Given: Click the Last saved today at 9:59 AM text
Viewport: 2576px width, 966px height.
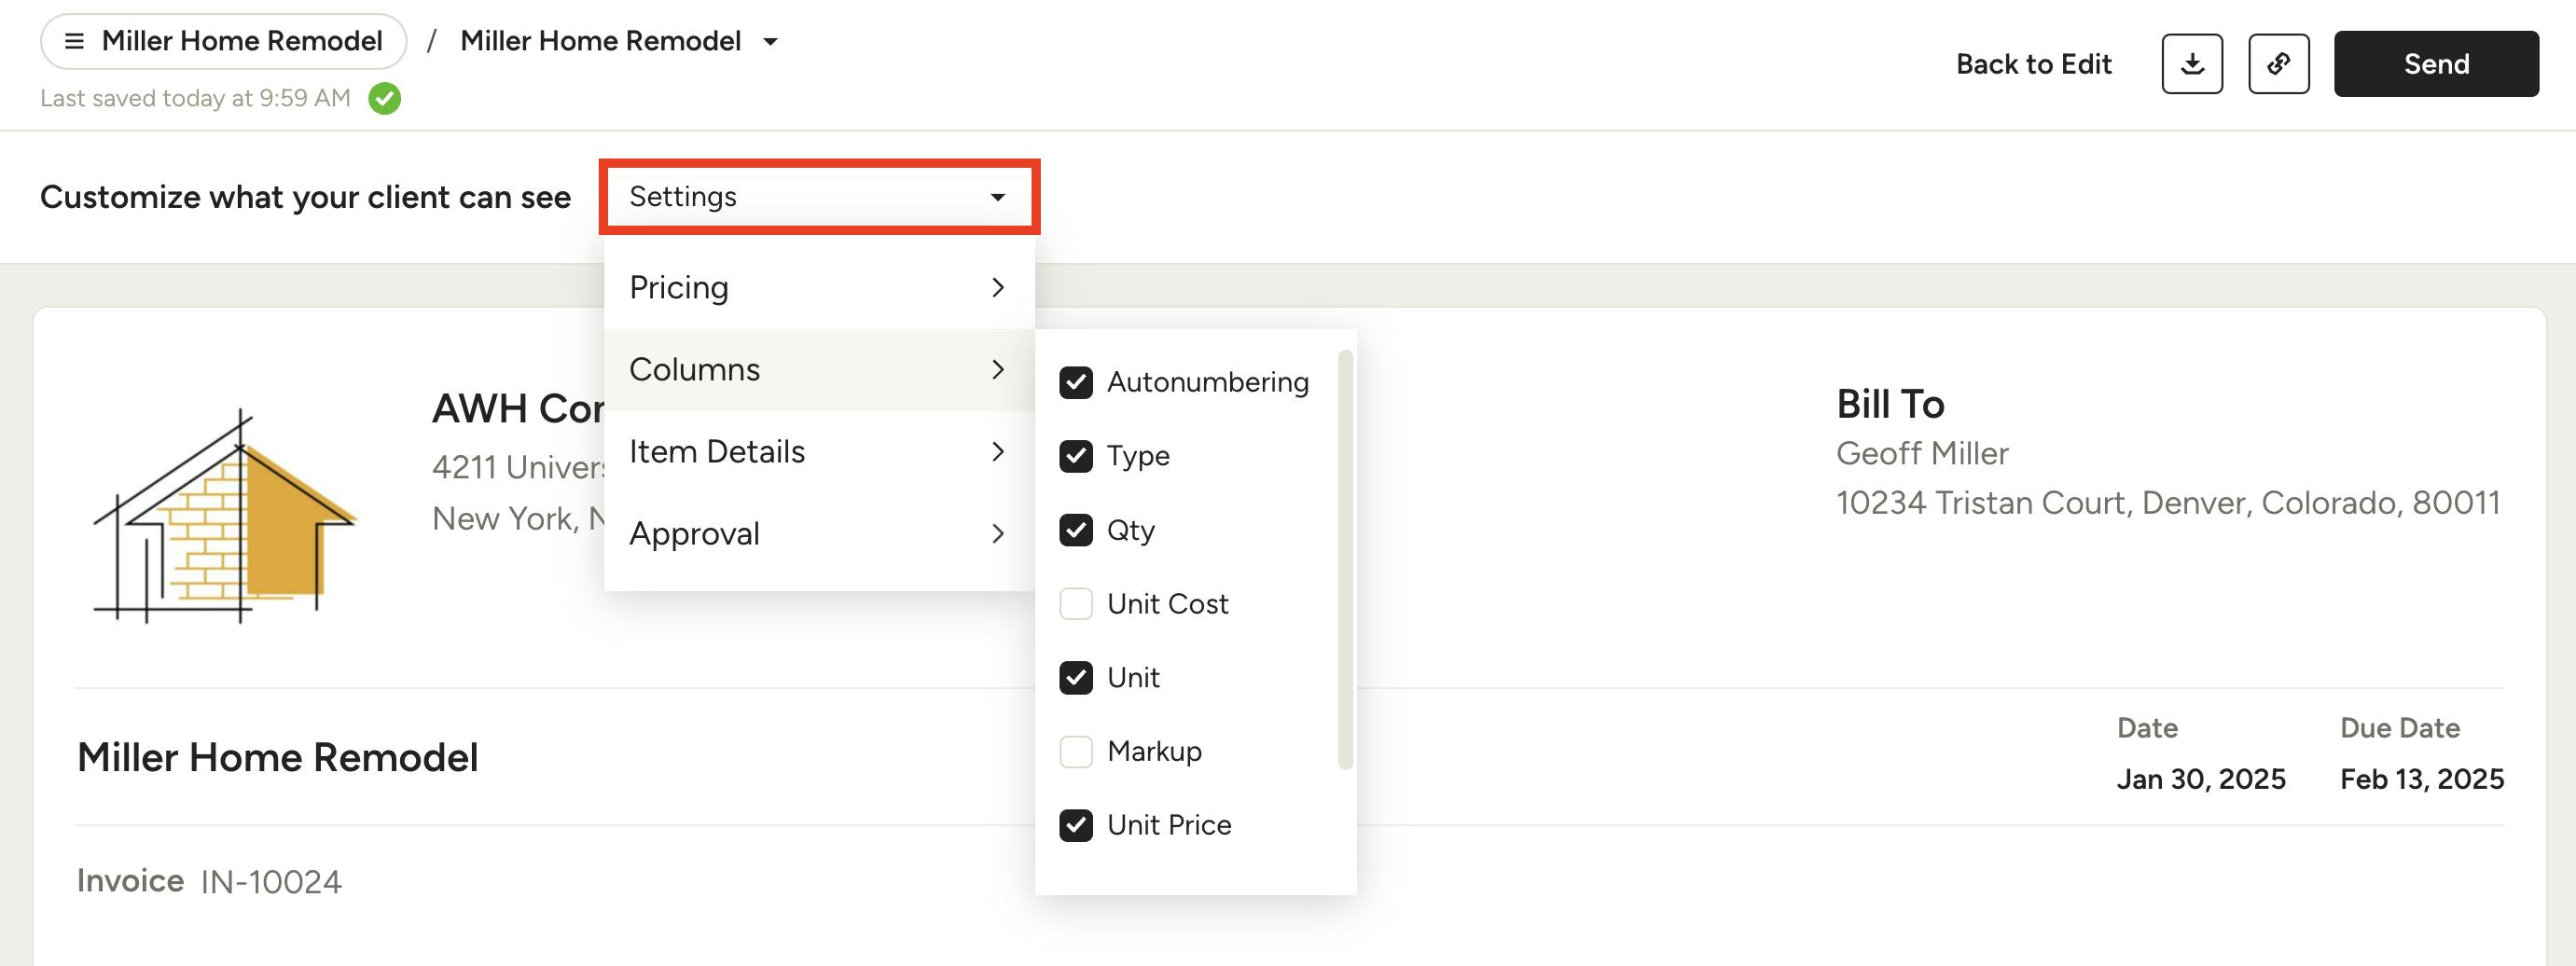Looking at the screenshot, I should coord(195,98).
